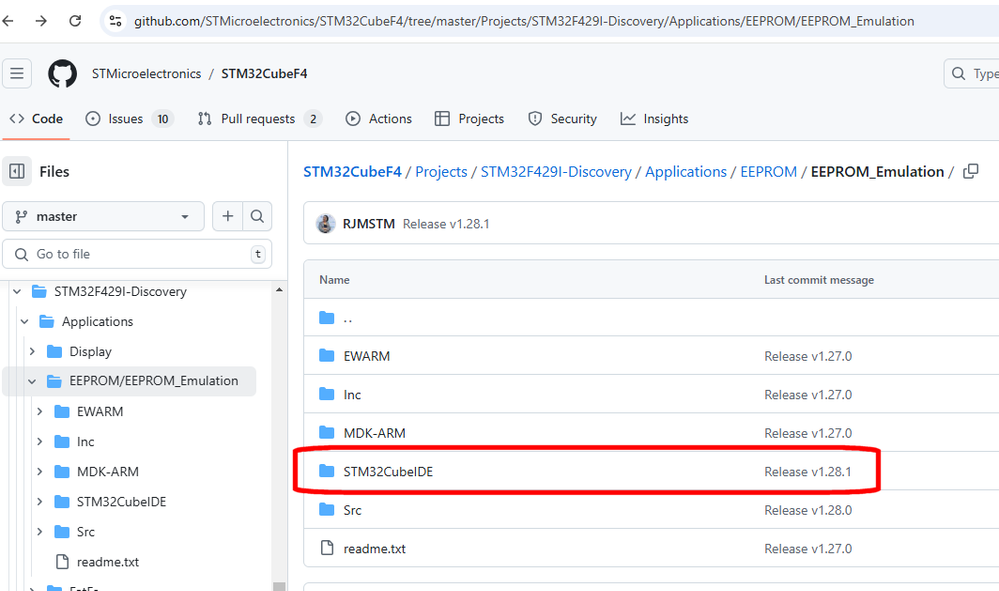The image size is (999, 591).
Task: Open the Security tab
Action: 563,119
